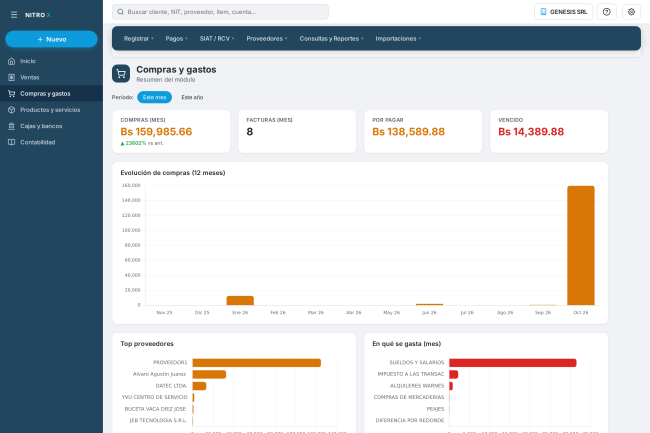Screen dimensions: 650x433
Task: Click the PEAJES label
Action: click(x=435, y=409)
